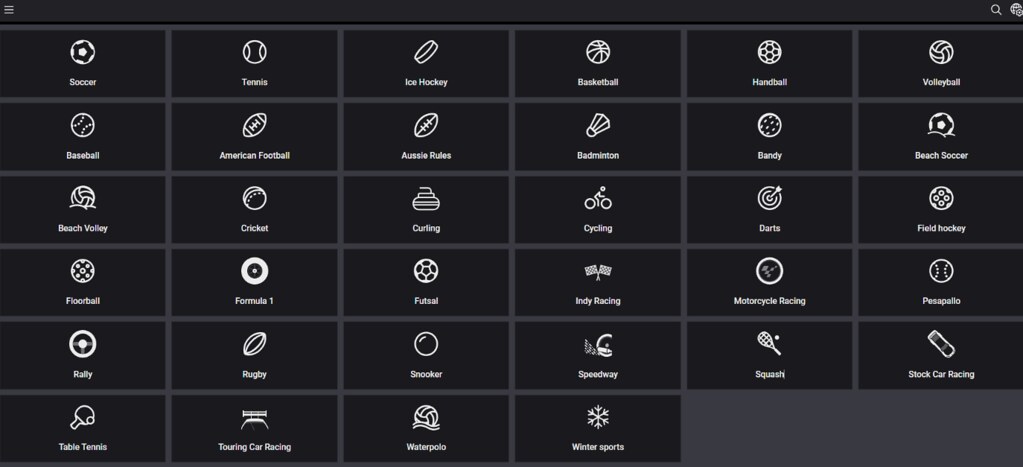
Task: Select the Cricket ball icon
Action: click(254, 198)
